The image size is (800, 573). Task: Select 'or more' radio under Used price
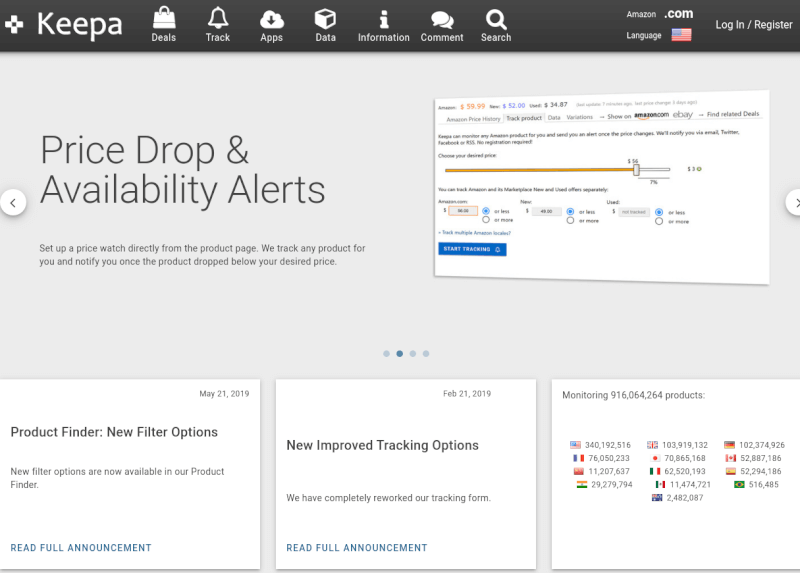[659, 221]
